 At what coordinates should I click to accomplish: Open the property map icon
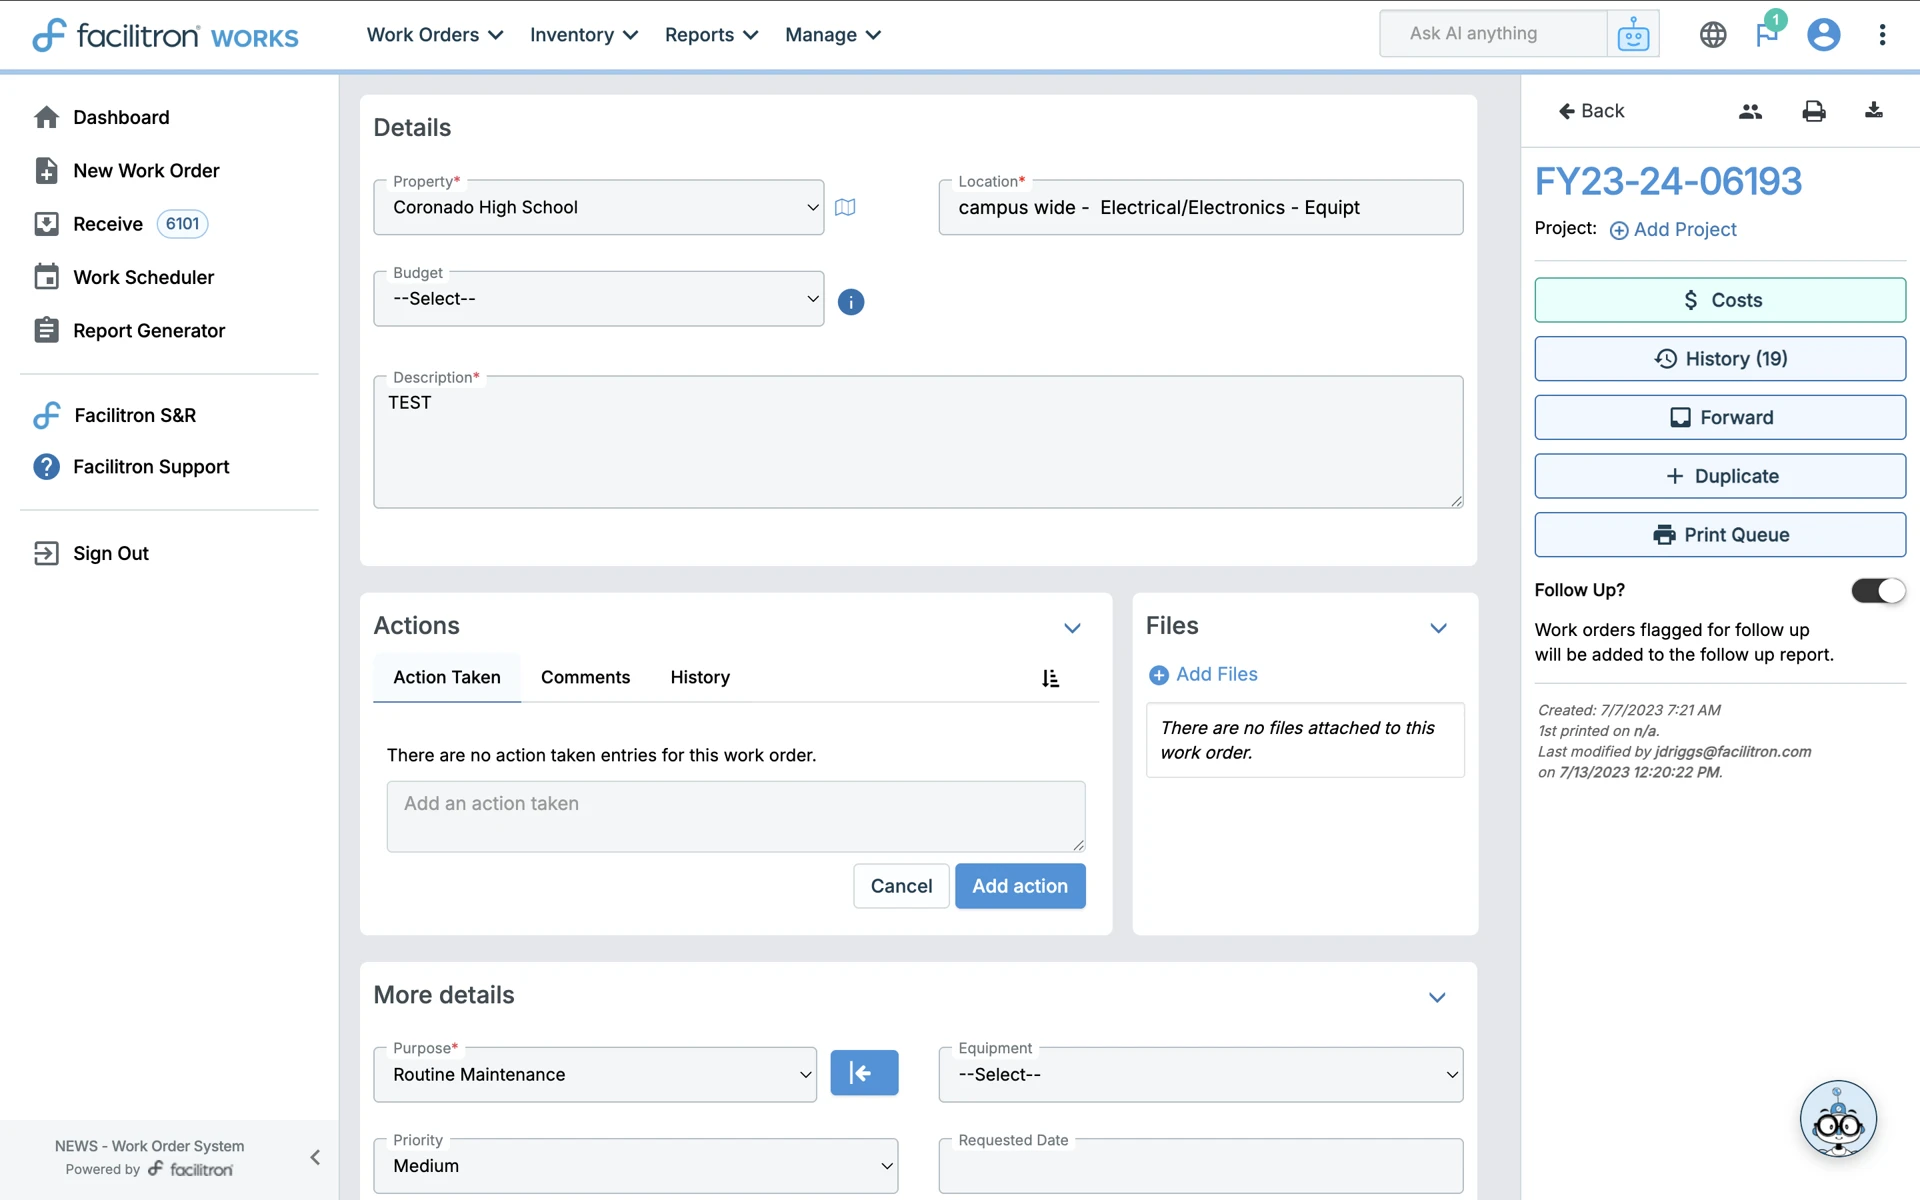[x=845, y=207]
